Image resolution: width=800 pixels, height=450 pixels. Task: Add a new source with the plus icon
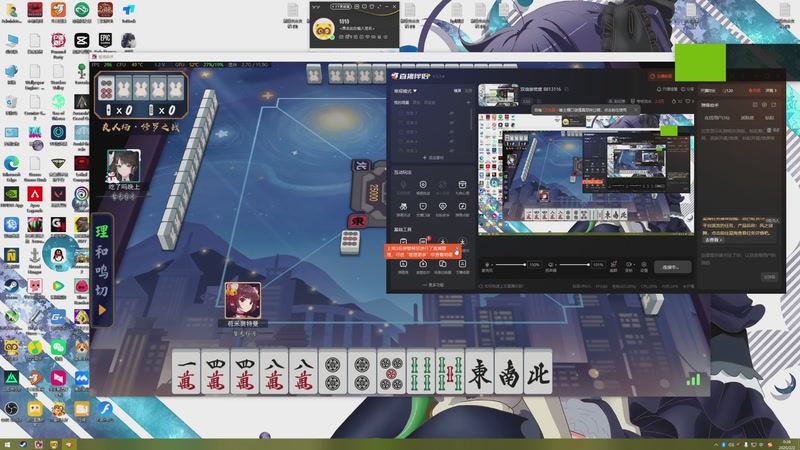(x=468, y=103)
